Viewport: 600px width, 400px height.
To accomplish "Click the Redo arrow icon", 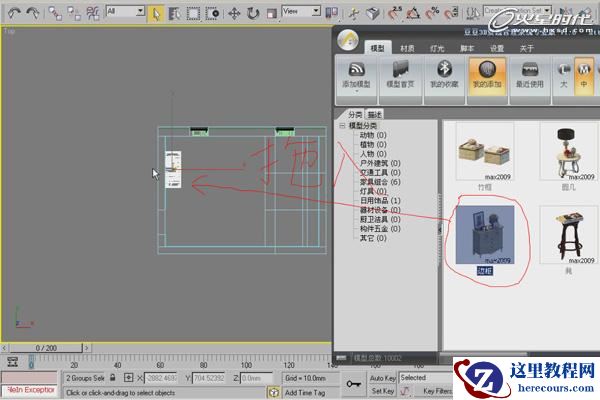I will click(33, 13).
